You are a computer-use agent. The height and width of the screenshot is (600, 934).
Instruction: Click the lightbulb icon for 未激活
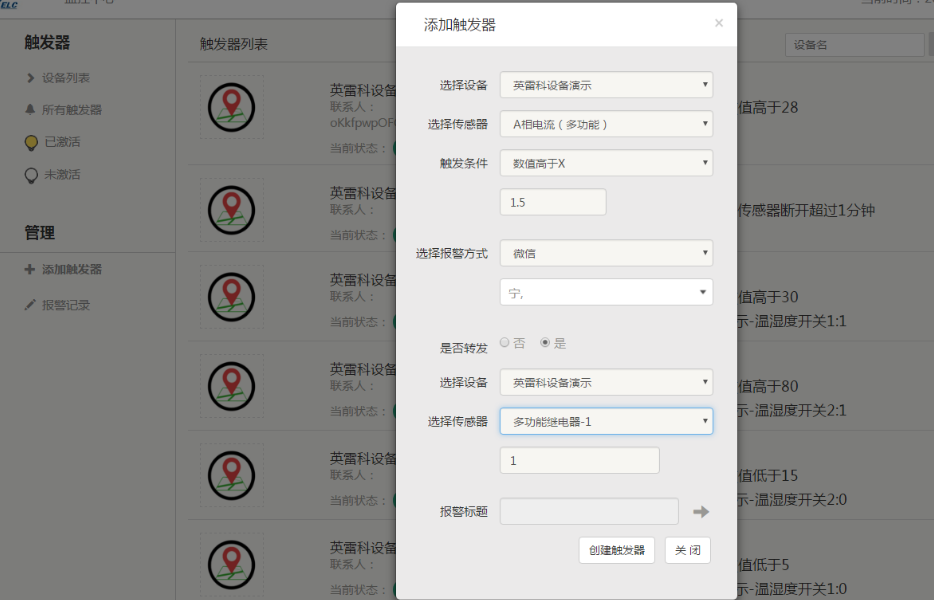pos(31,175)
